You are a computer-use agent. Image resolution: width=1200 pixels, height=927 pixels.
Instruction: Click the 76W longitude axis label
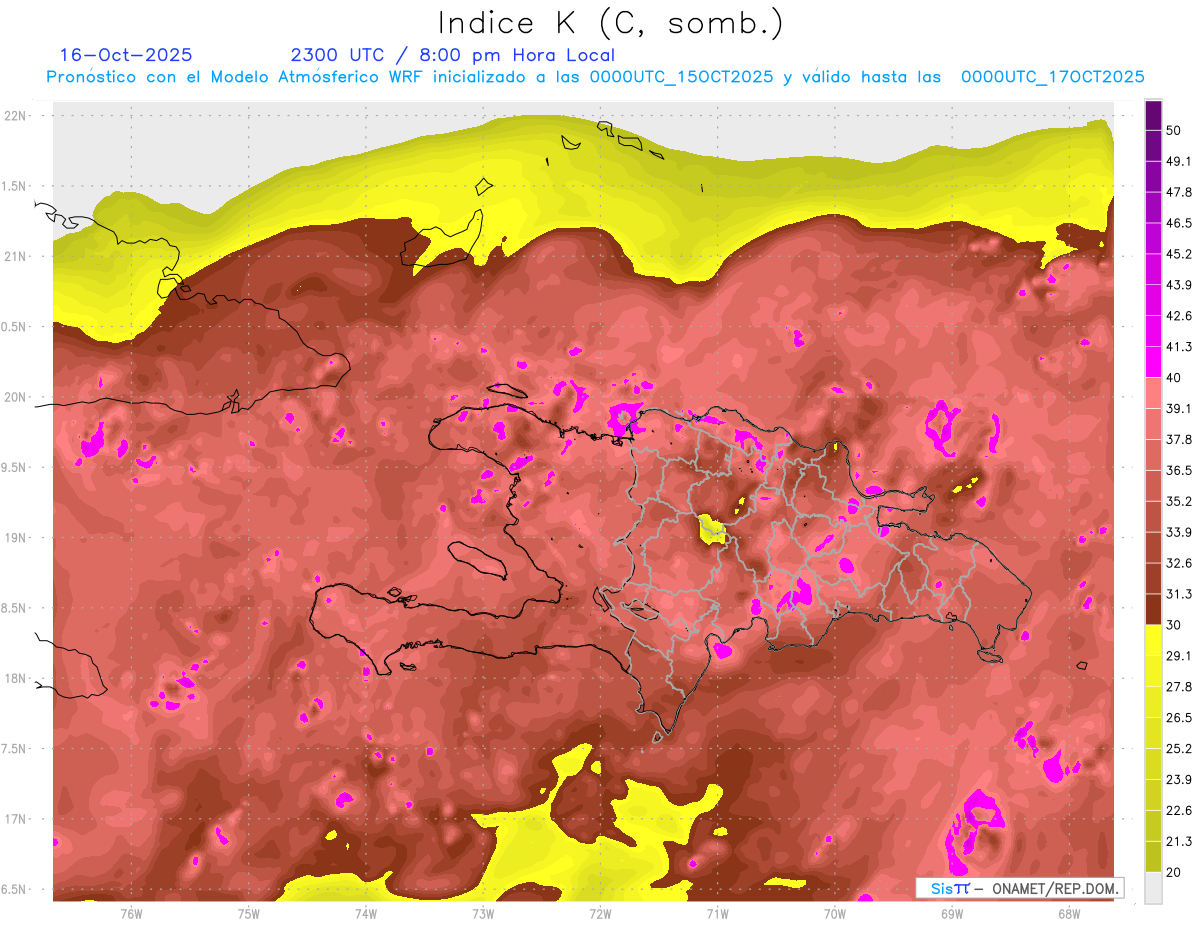pyautogui.click(x=131, y=913)
